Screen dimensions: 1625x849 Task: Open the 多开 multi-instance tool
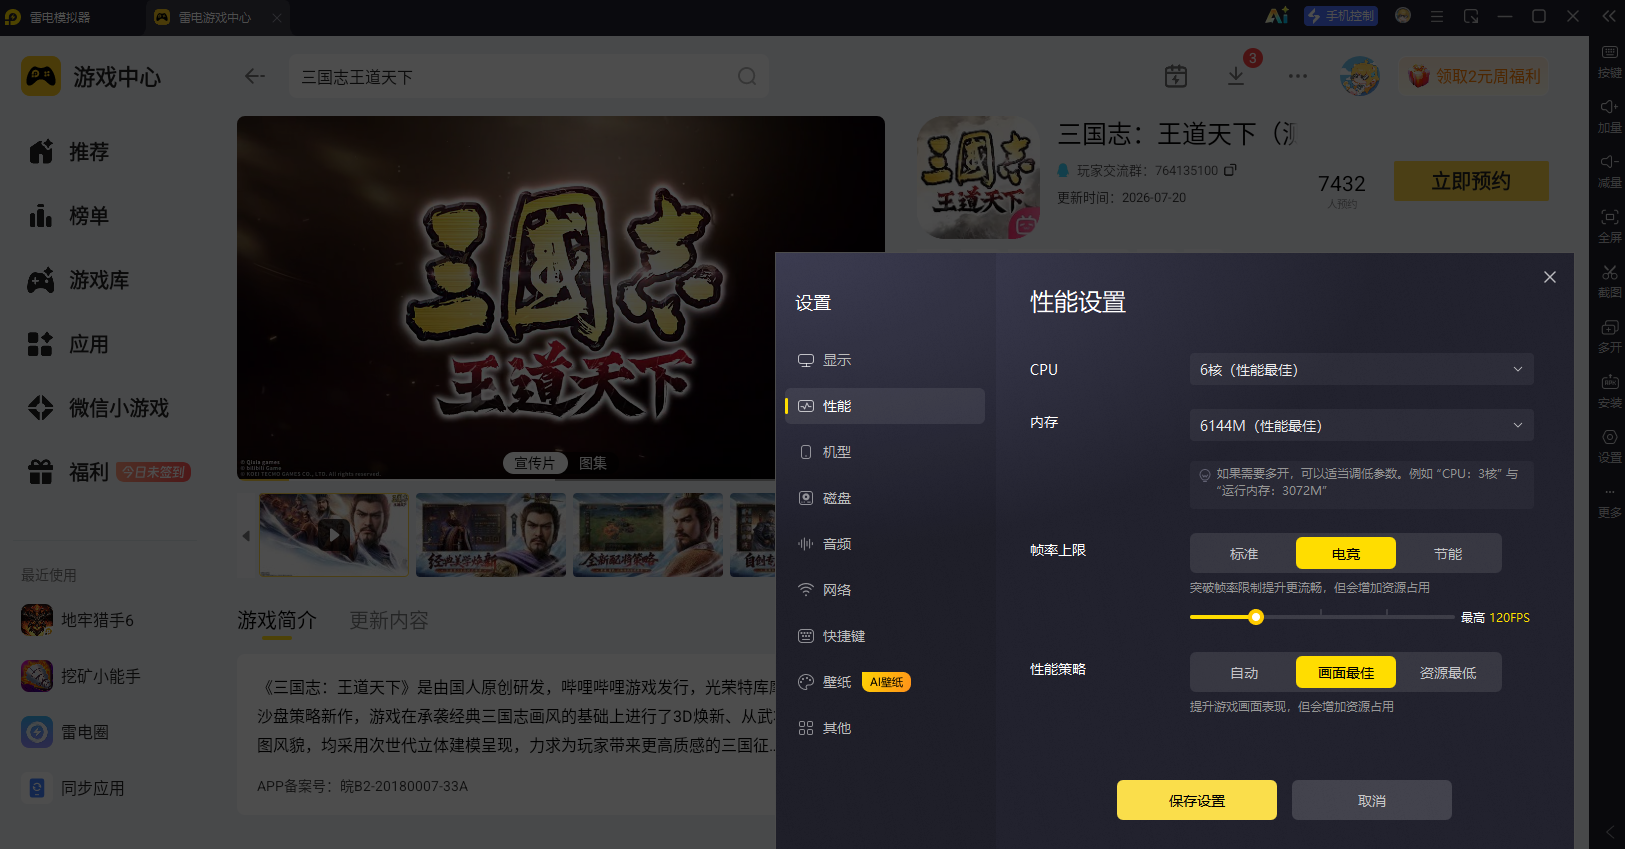1610,336
